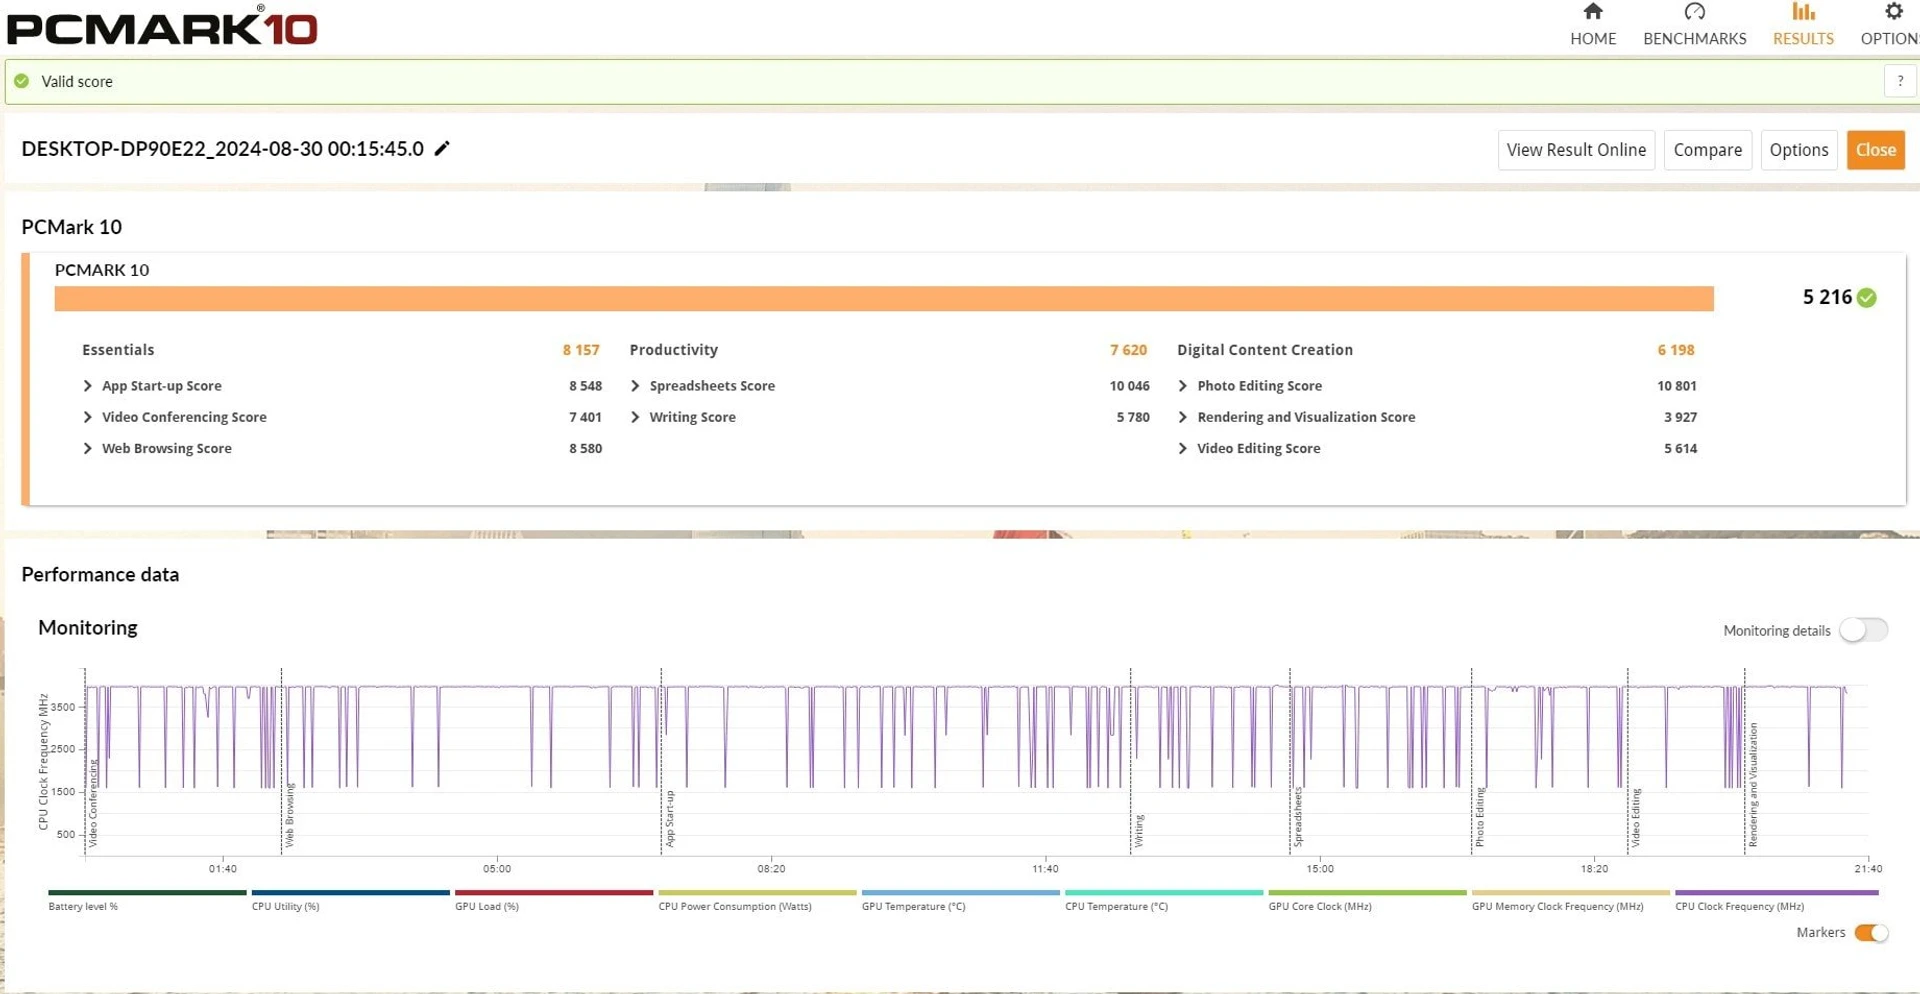Screen dimensions: 1920x994
Task: Select GPU Load (%) legend swatch
Action: 554,893
